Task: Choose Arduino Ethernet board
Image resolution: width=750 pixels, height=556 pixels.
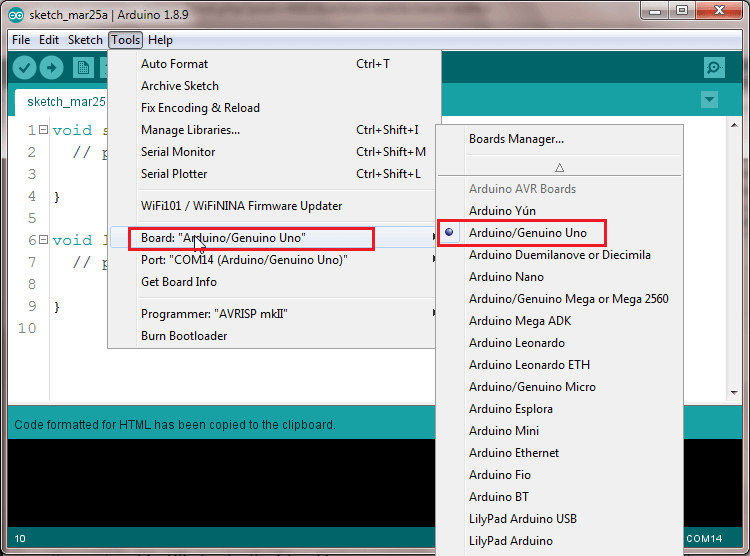Action: pyautogui.click(x=560, y=453)
